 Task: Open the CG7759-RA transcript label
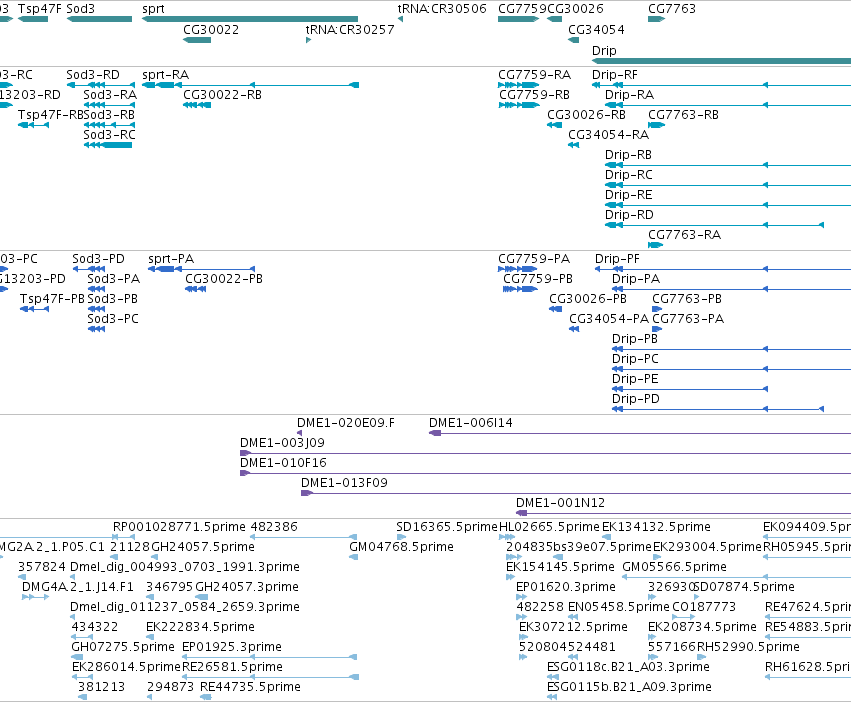(535, 75)
